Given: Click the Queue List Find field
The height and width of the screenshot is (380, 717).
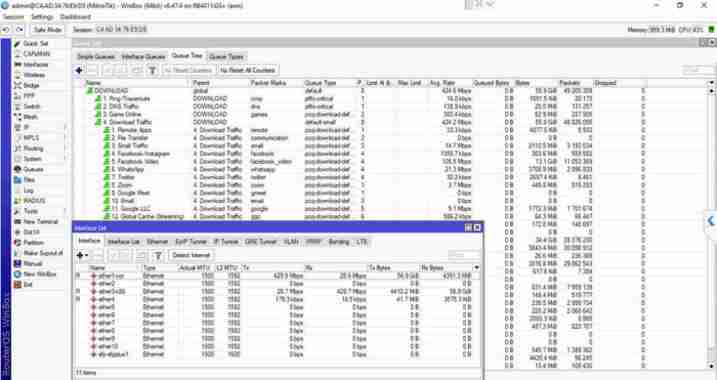Looking at the screenshot, I should [x=696, y=70].
